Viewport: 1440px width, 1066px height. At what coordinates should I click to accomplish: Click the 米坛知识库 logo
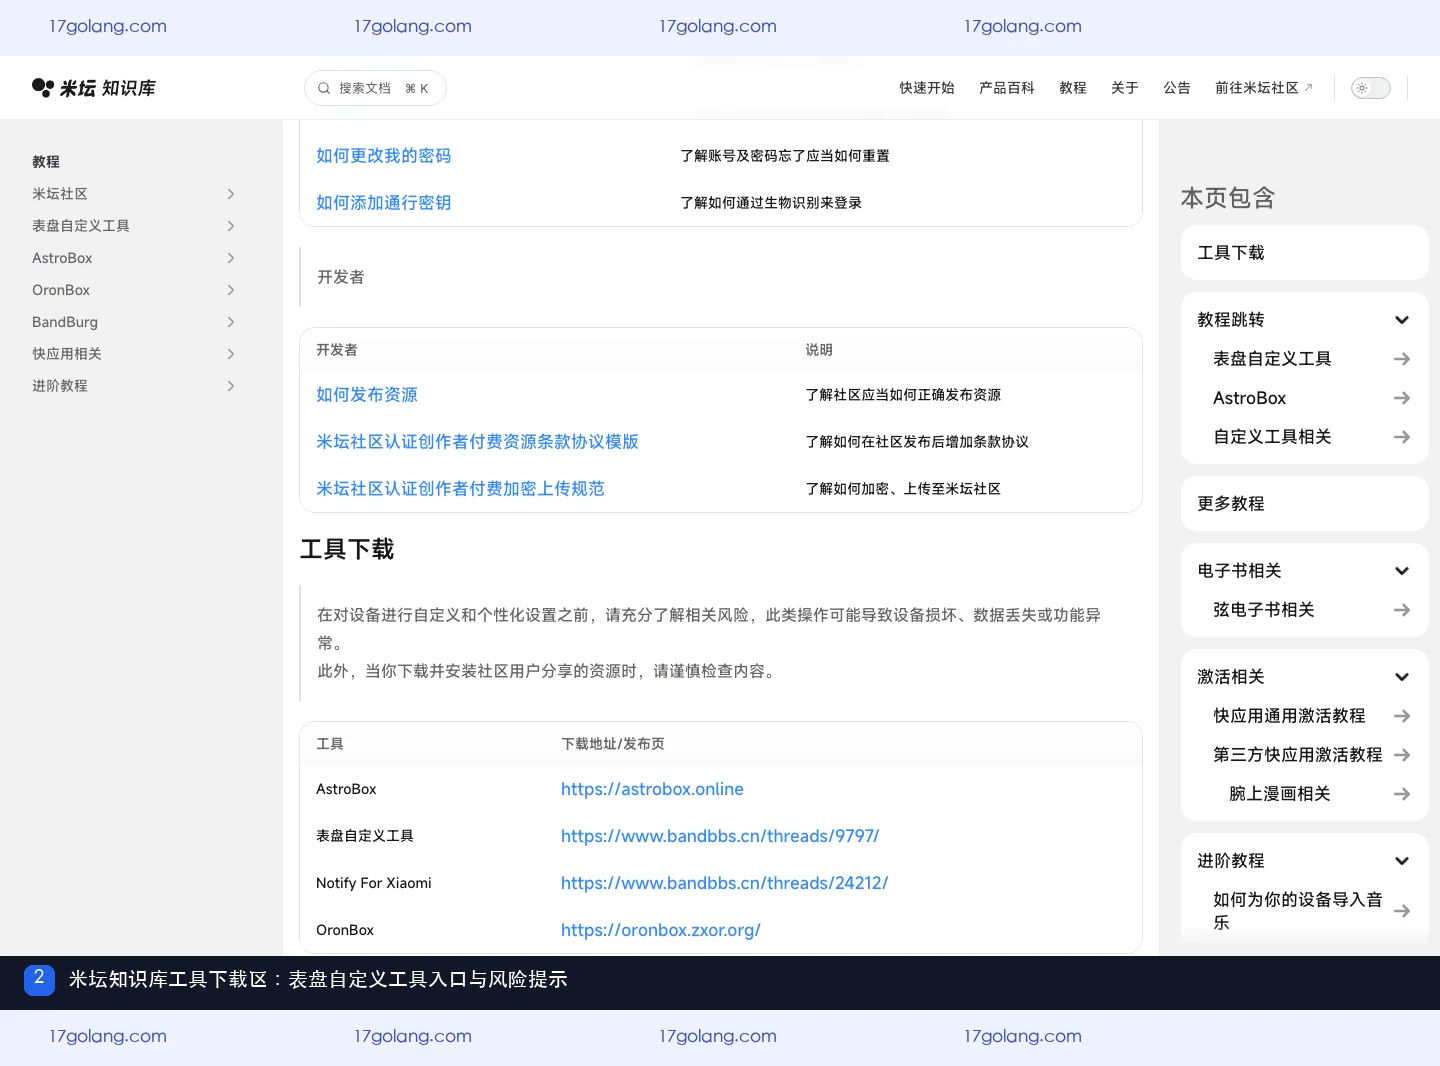(94, 88)
